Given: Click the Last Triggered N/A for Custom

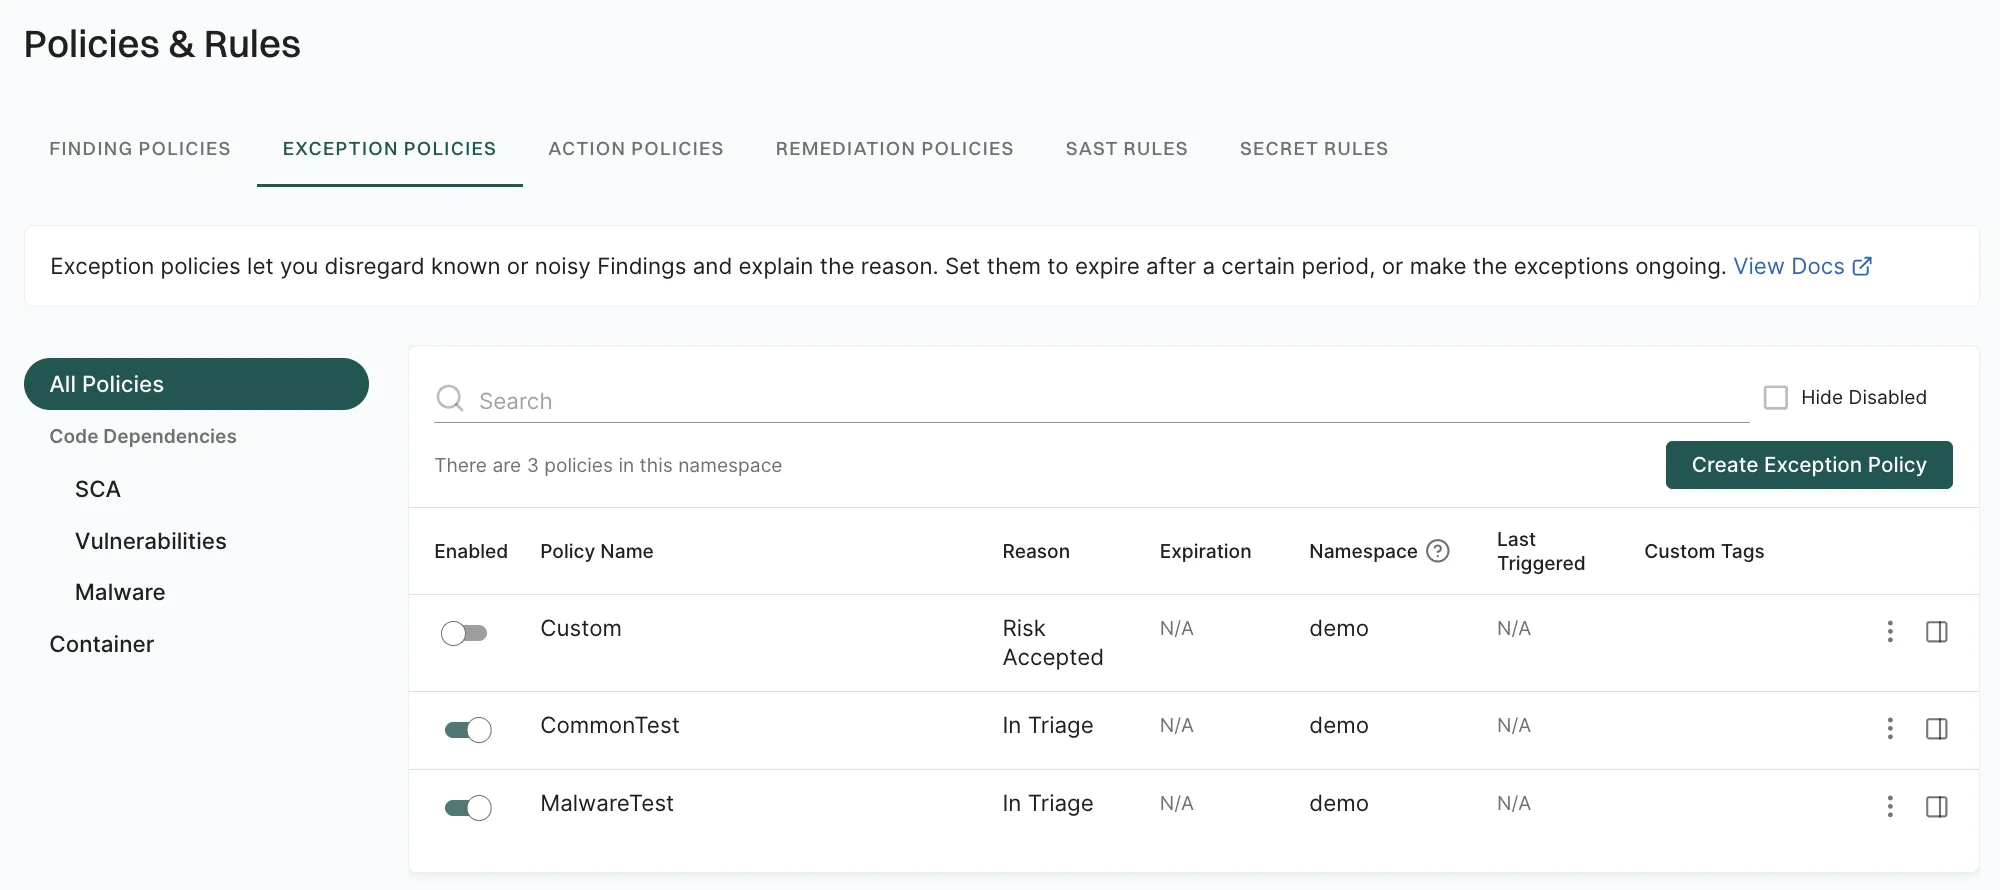Looking at the screenshot, I should pyautogui.click(x=1514, y=628).
